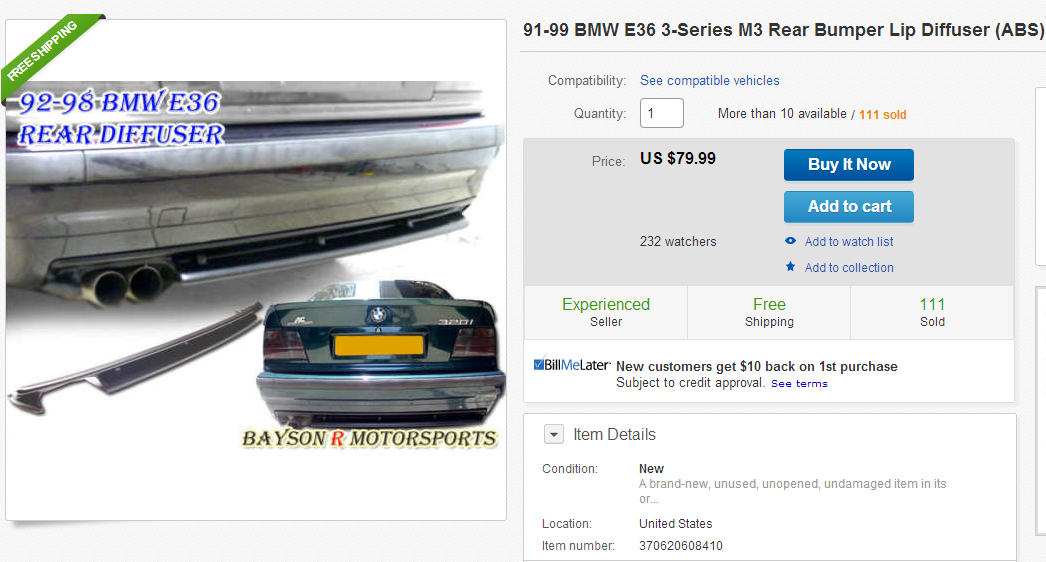Click the star icon beside Add to collection
The height and width of the screenshot is (562, 1046).
pos(791,266)
